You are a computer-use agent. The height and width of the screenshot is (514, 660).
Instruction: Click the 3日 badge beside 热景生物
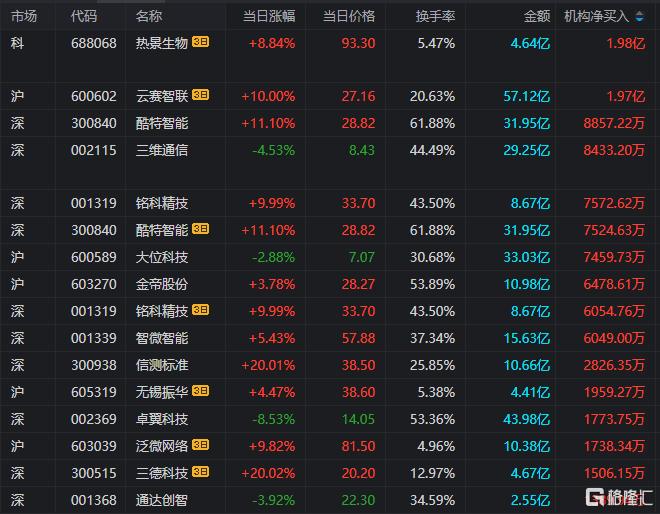pyautogui.click(x=200, y=43)
